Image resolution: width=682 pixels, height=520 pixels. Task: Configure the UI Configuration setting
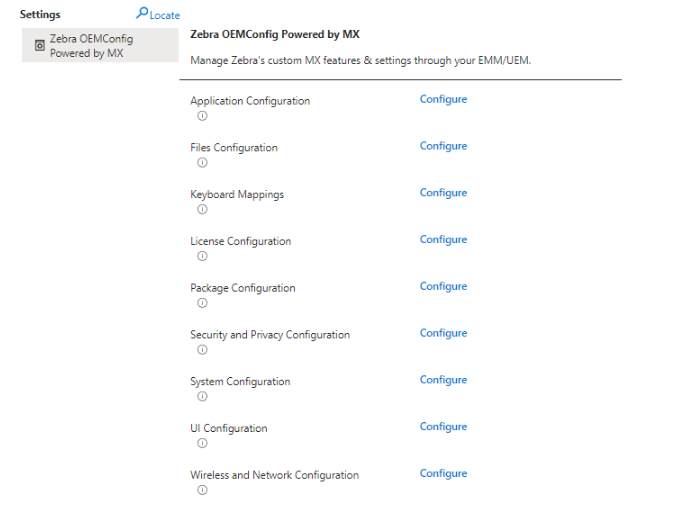point(443,427)
